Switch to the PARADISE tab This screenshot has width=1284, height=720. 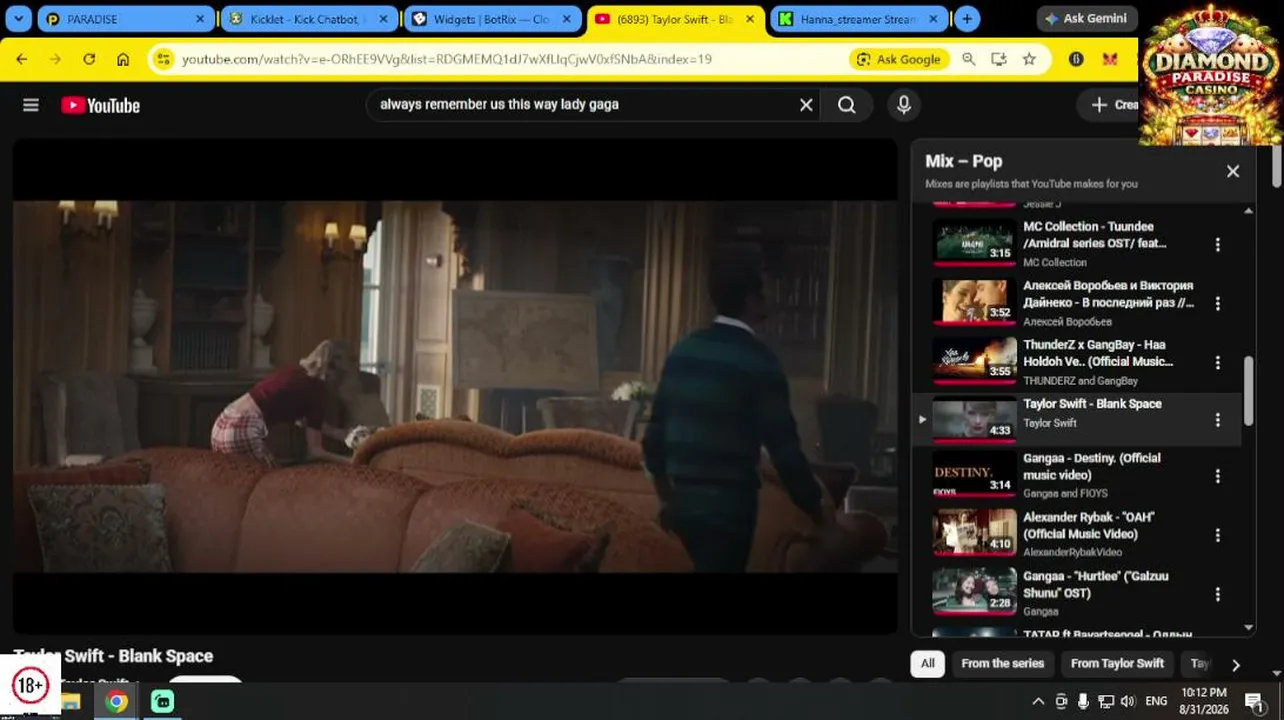coord(125,19)
